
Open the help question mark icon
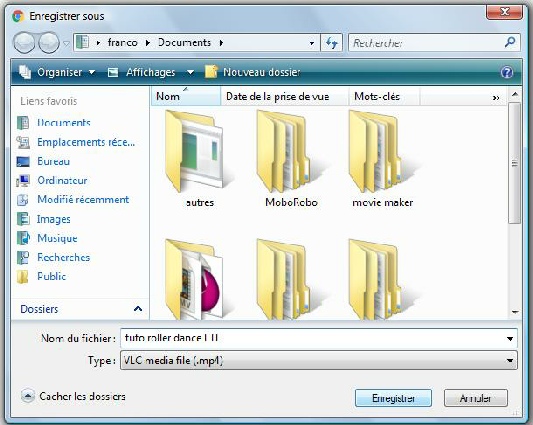click(506, 72)
